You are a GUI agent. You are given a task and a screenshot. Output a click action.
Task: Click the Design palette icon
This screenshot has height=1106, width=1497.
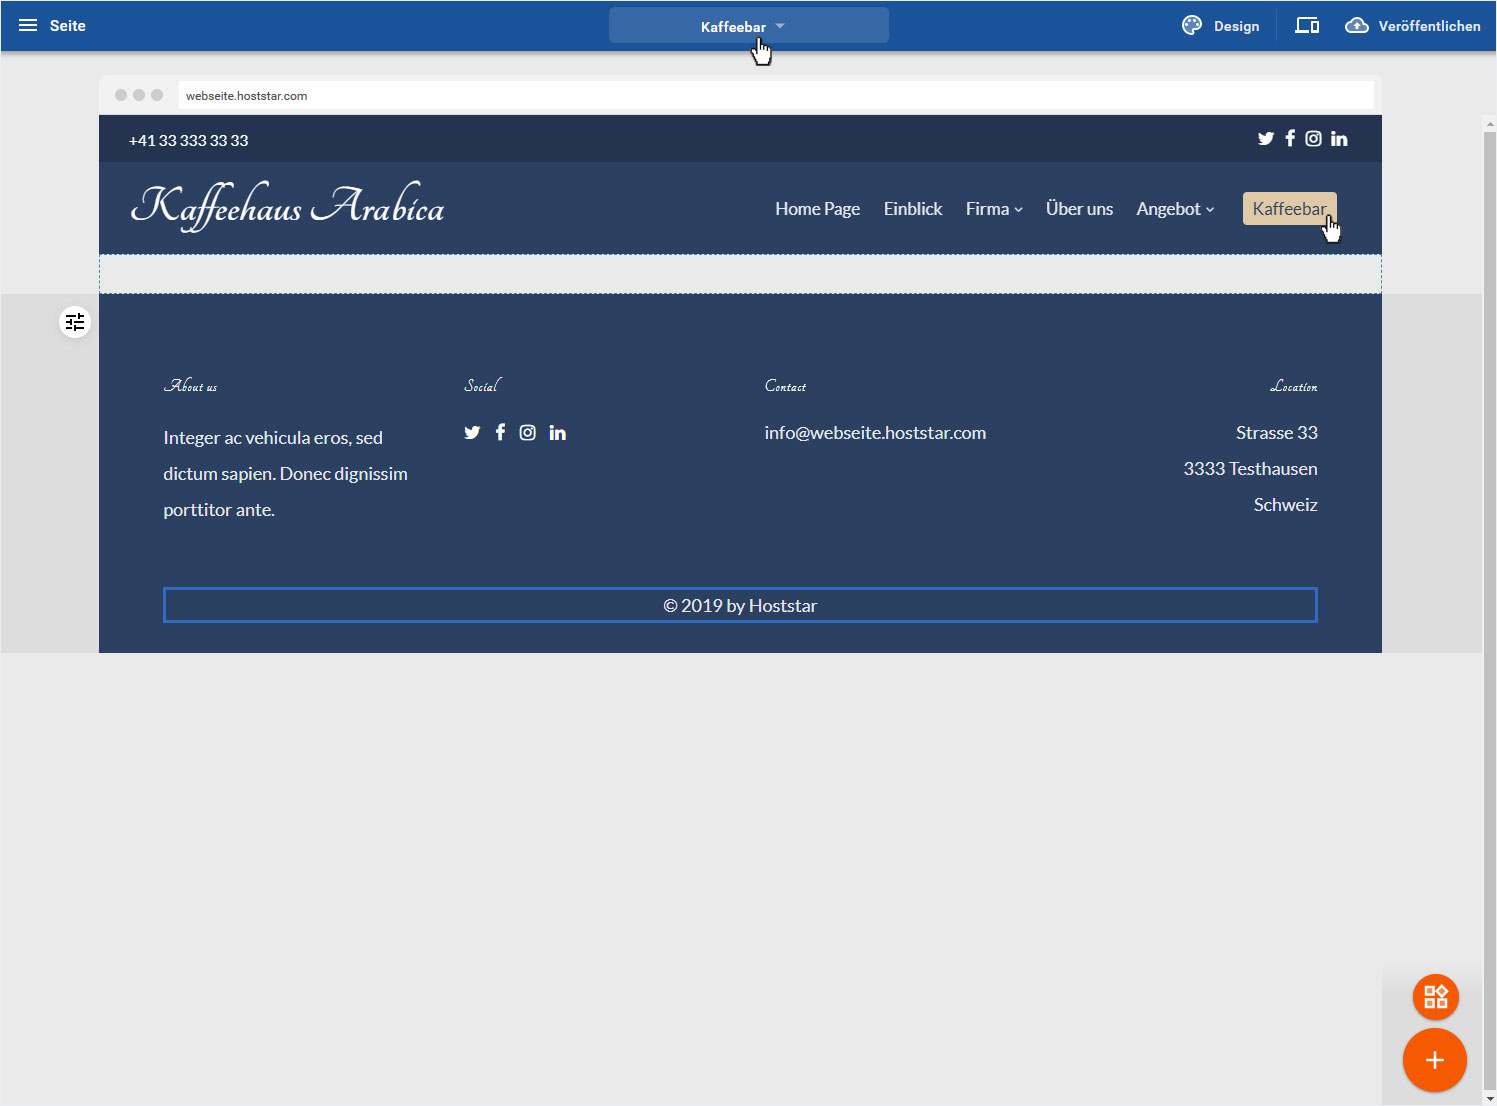point(1192,26)
